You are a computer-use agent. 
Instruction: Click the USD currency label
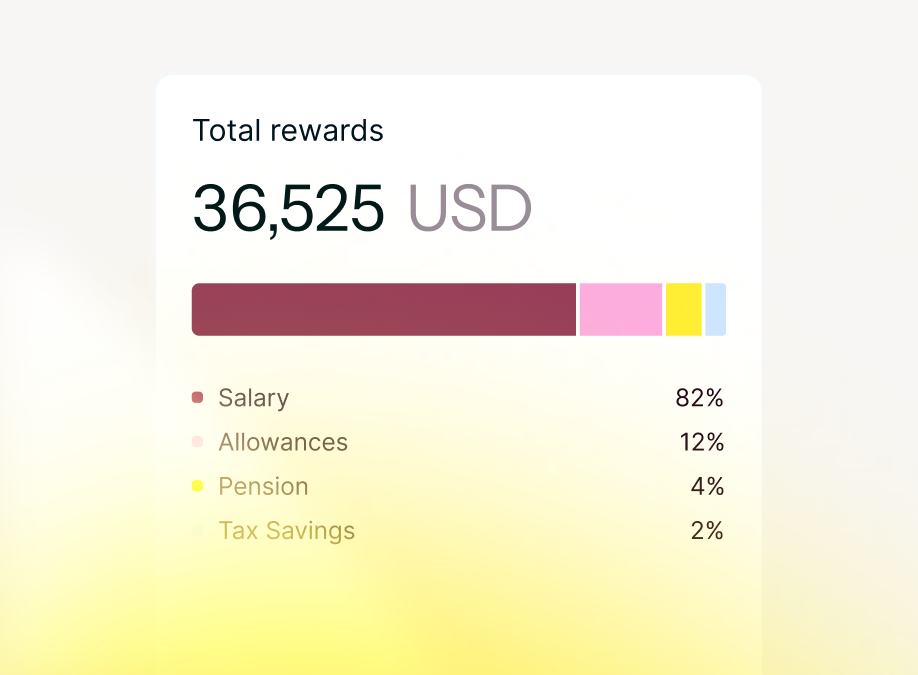pyautogui.click(x=470, y=208)
